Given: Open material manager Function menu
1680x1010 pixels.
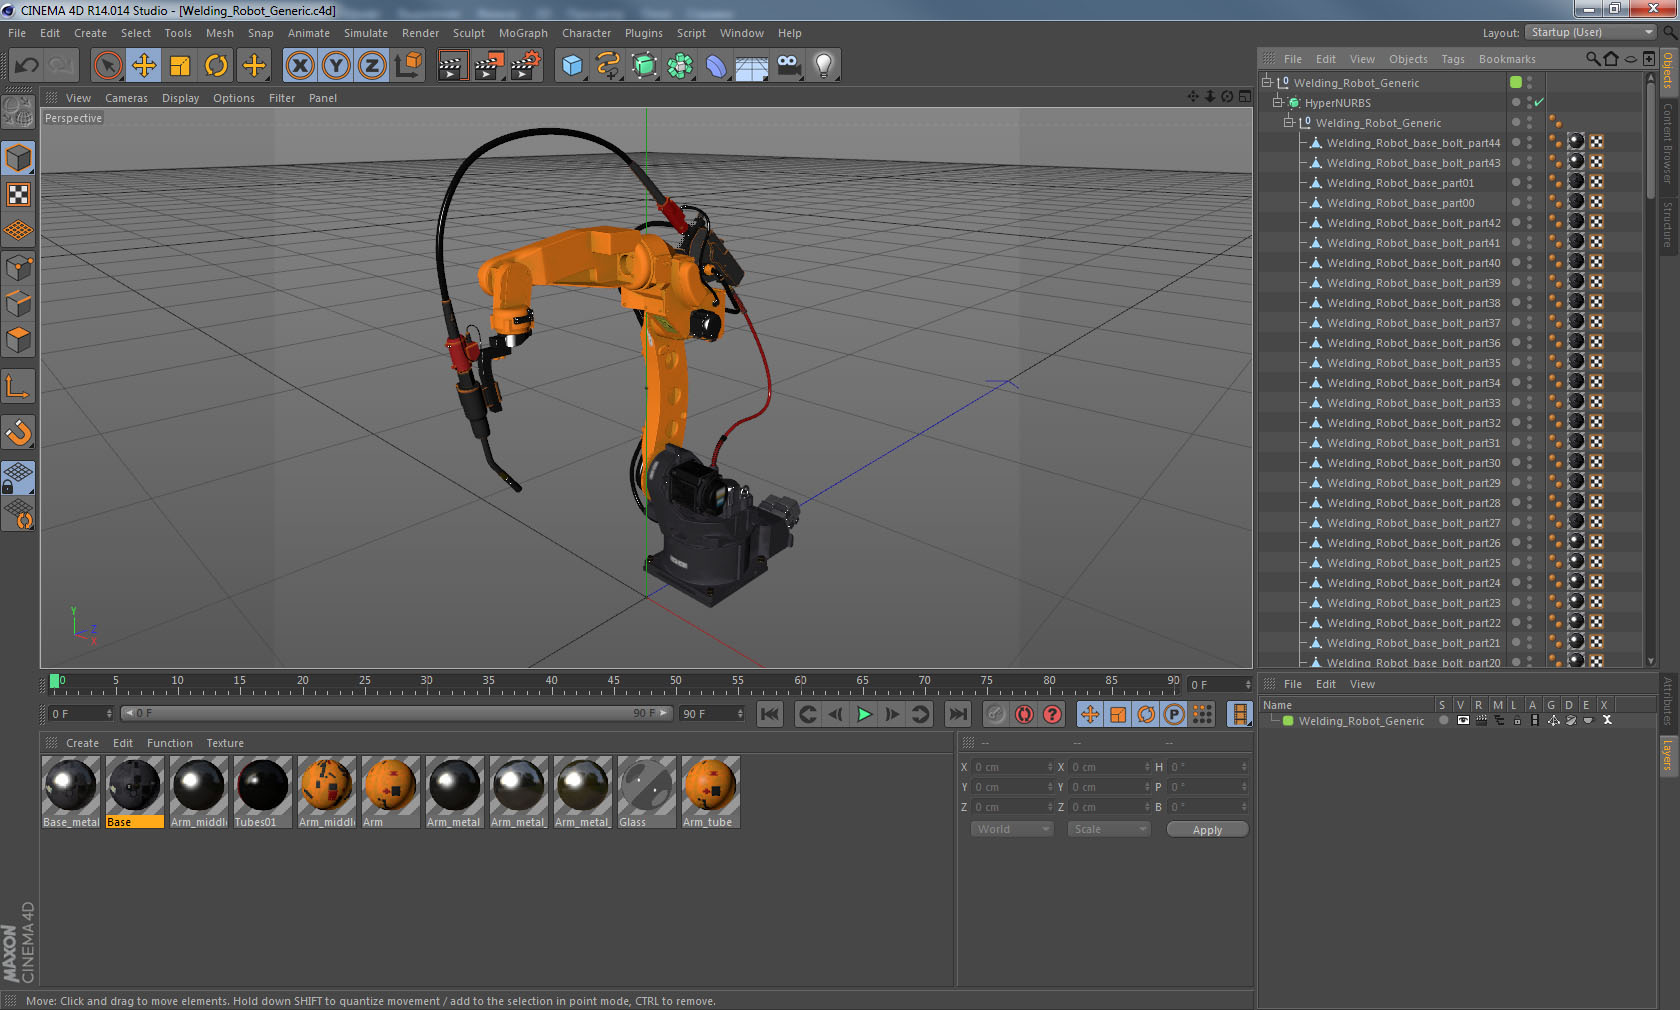Looking at the screenshot, I should click(169, 743).
